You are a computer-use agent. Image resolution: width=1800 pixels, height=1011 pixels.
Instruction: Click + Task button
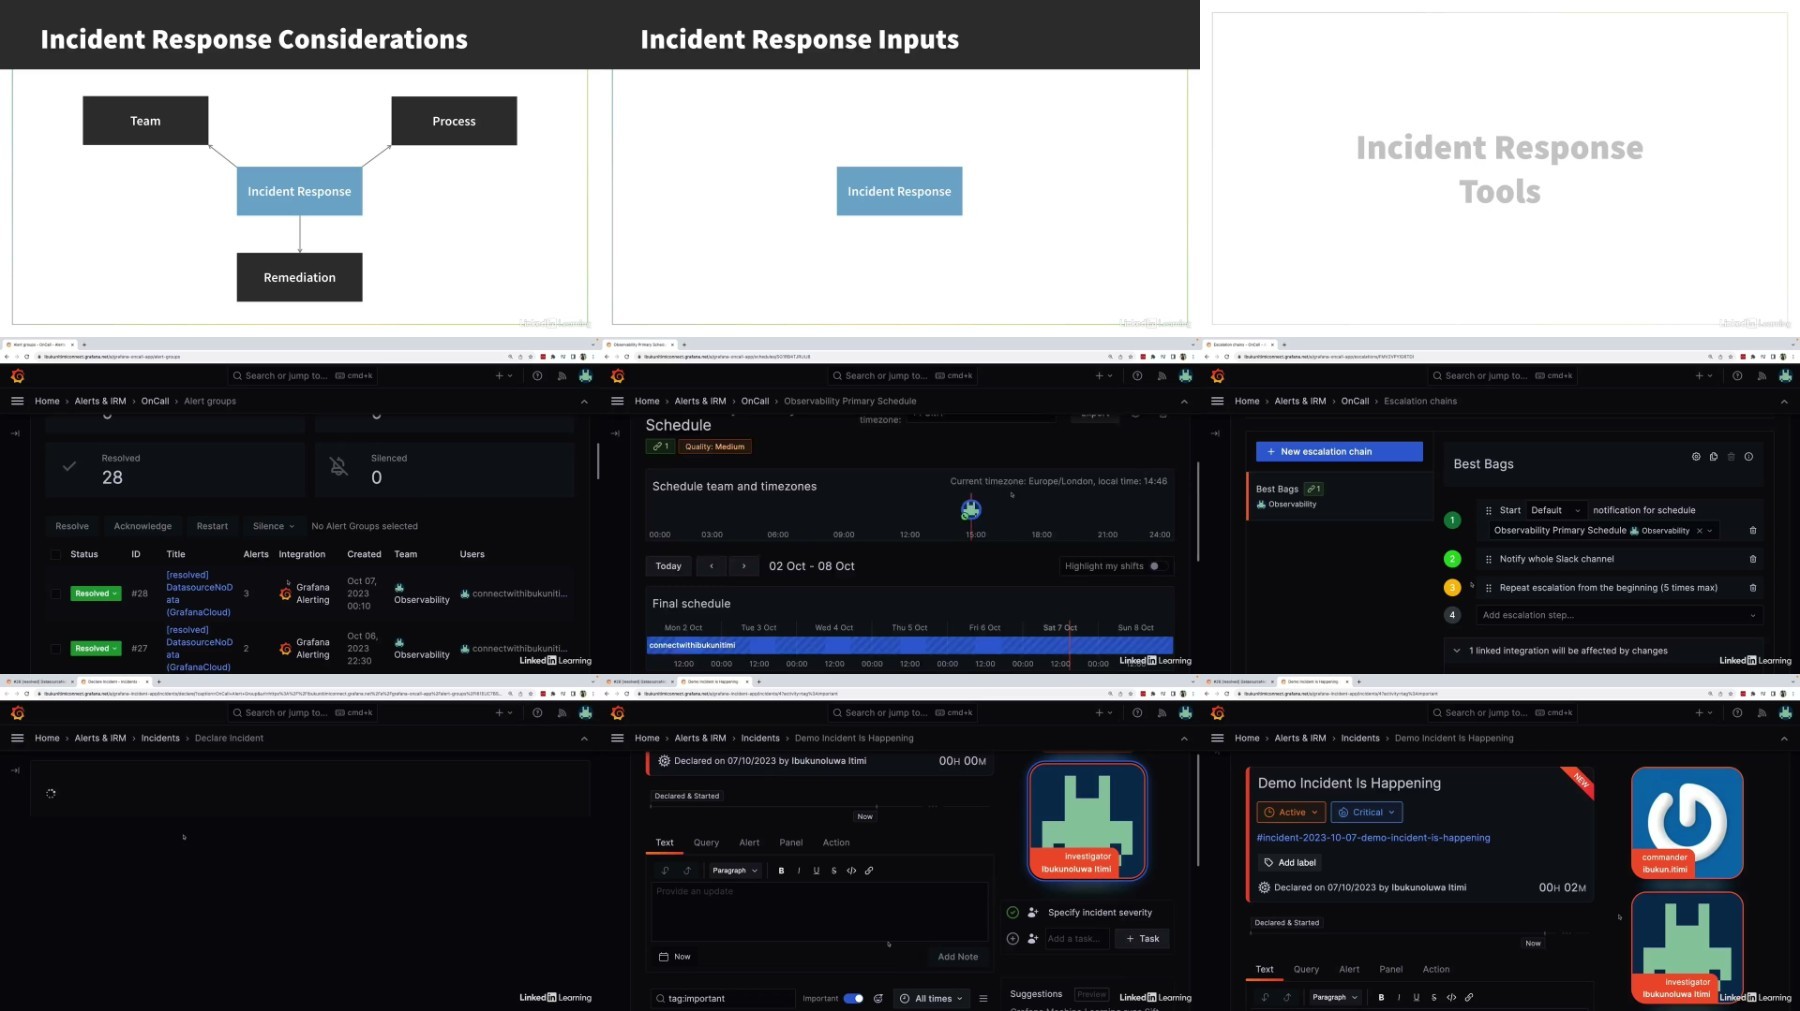(1142, 939)
